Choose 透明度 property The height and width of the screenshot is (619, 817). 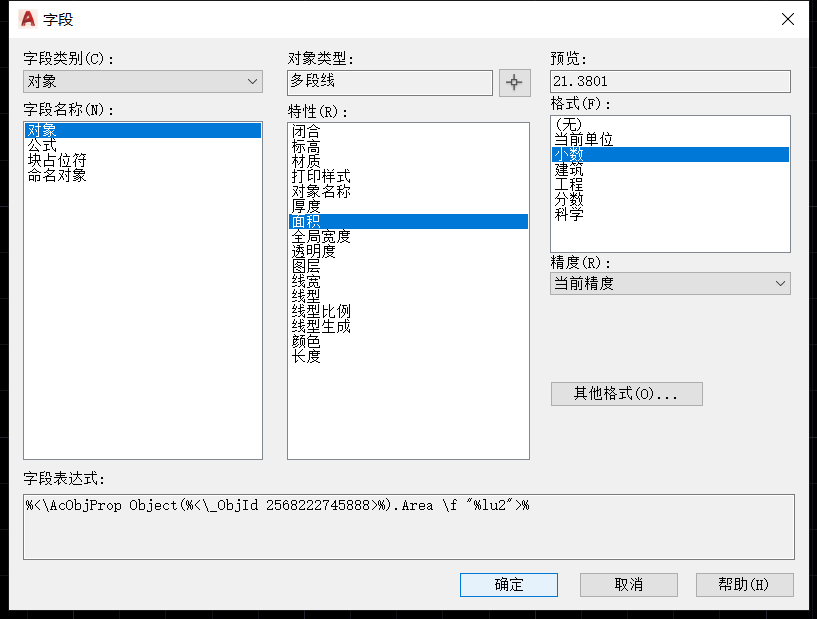[408, 252]
